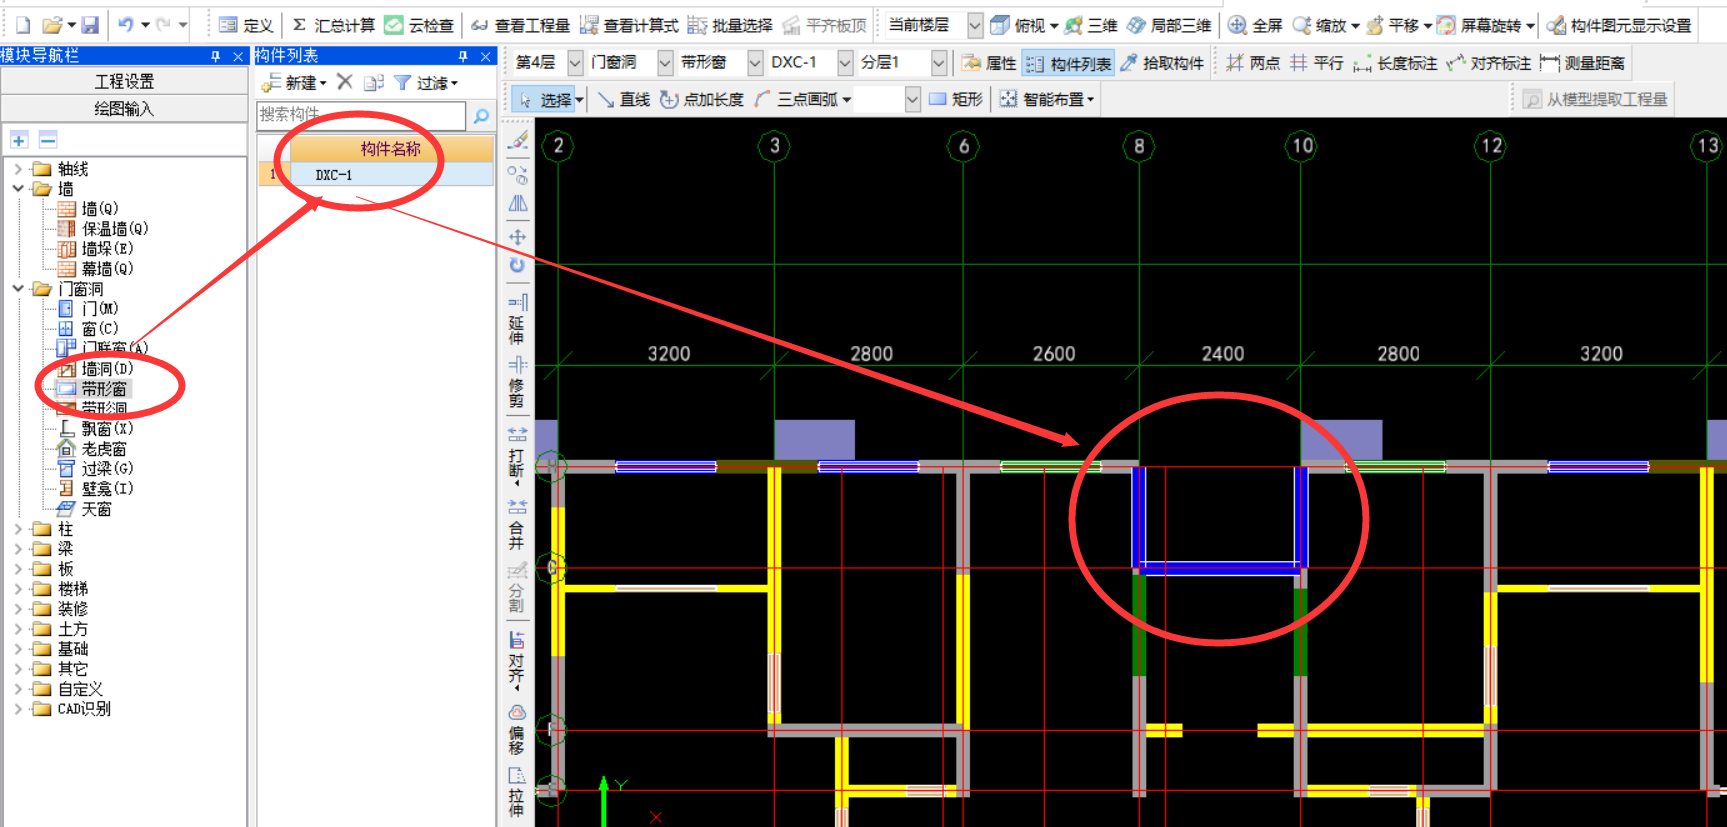
Task: Select the 直线 line drawing tool
Action: pos(624,99)
